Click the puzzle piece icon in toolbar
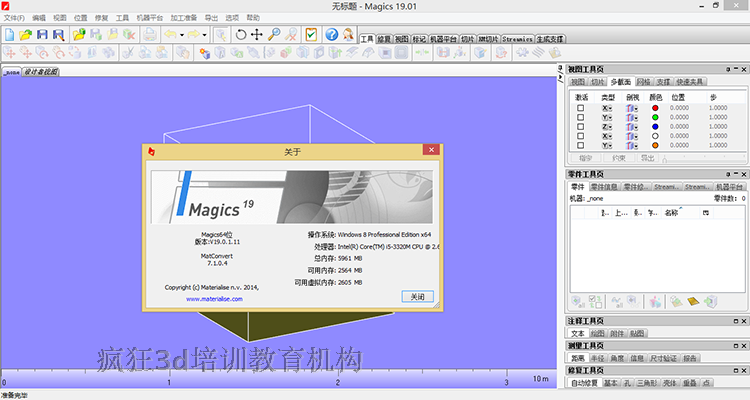Image resolution: width=750 pixels, height=400 pixels. [522, 53]
